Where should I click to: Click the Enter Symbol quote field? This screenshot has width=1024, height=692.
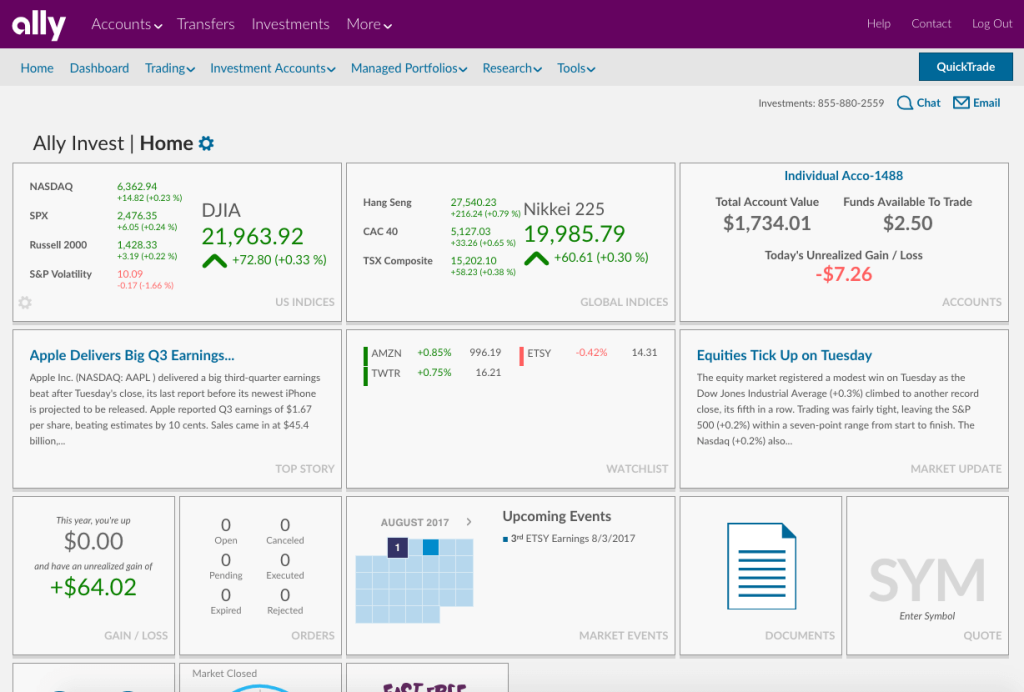coord(927,617)
